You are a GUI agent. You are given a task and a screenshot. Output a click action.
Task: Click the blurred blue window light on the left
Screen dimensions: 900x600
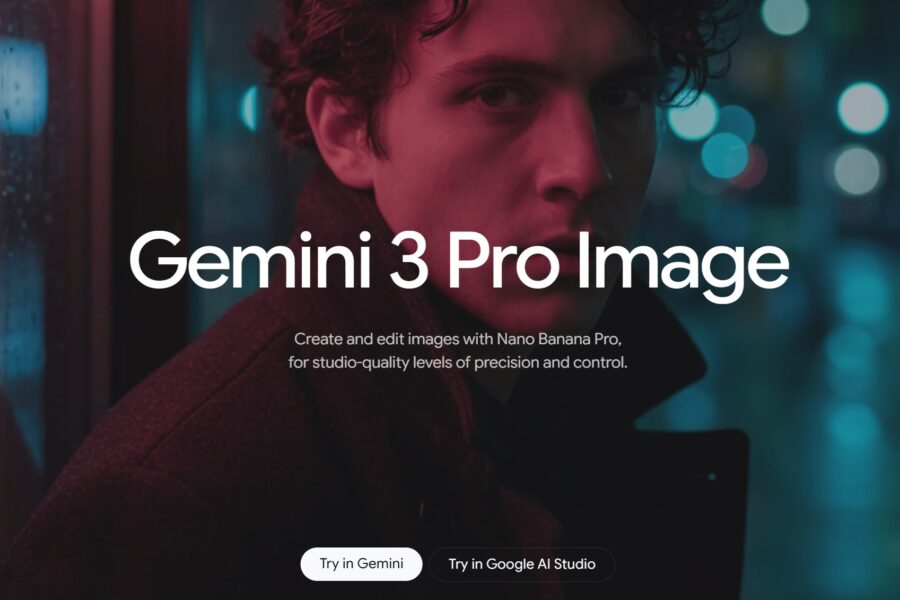(x=23, y=86)
